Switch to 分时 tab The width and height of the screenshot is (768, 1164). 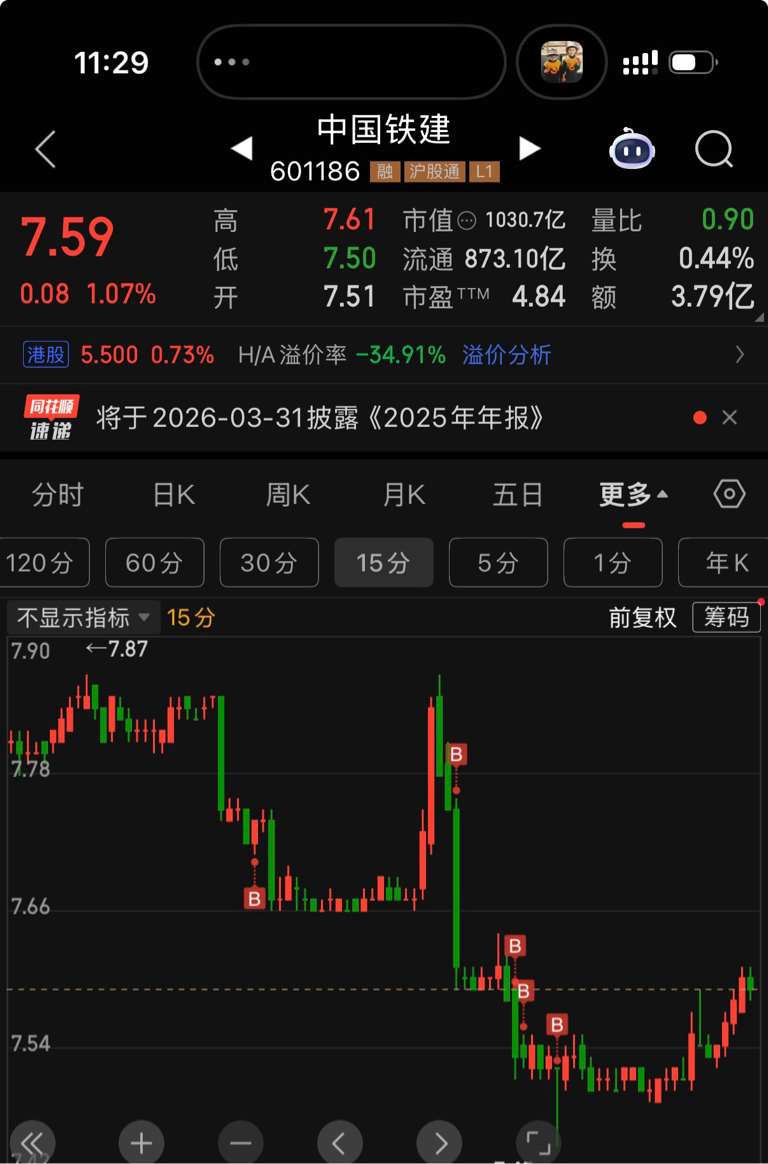pos(58,494)
